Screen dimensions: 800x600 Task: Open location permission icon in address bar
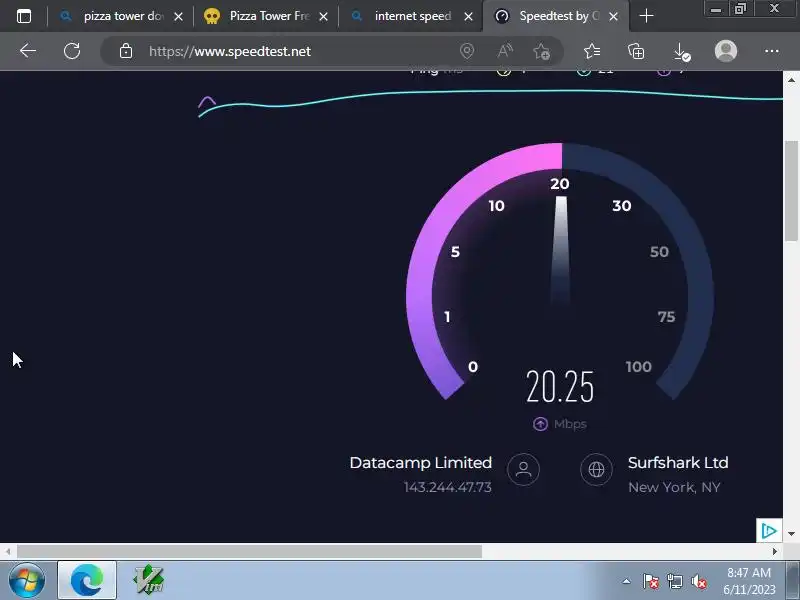pyautogui.click(x=466, y=51)
